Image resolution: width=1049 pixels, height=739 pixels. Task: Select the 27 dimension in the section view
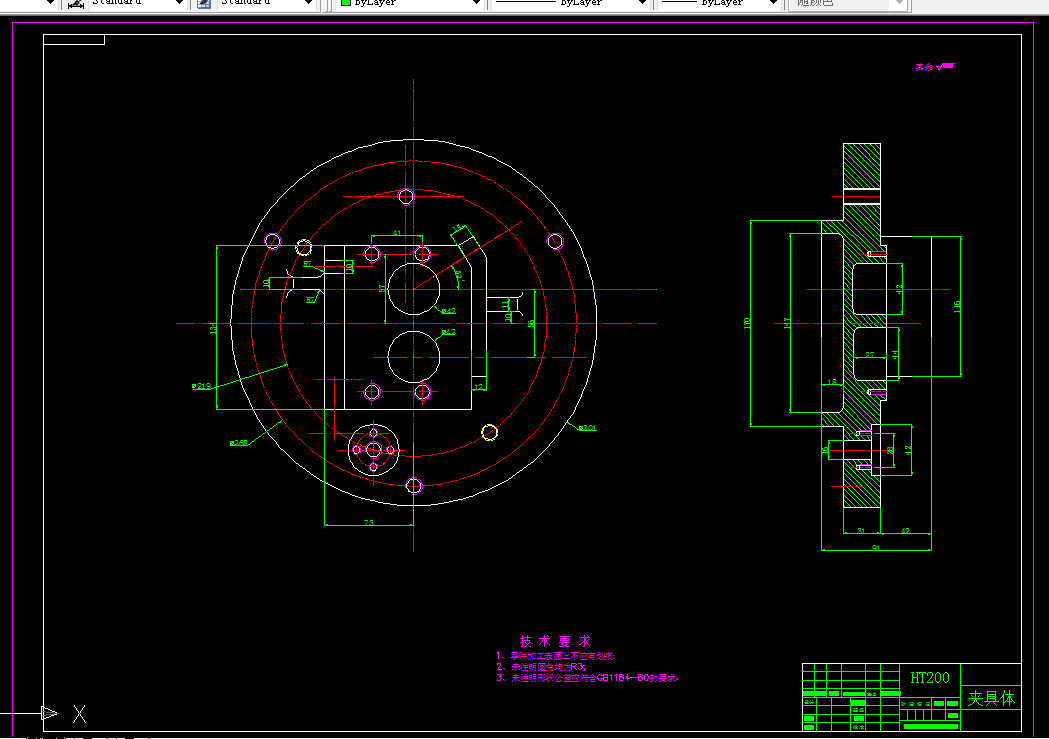click(870, 354)
